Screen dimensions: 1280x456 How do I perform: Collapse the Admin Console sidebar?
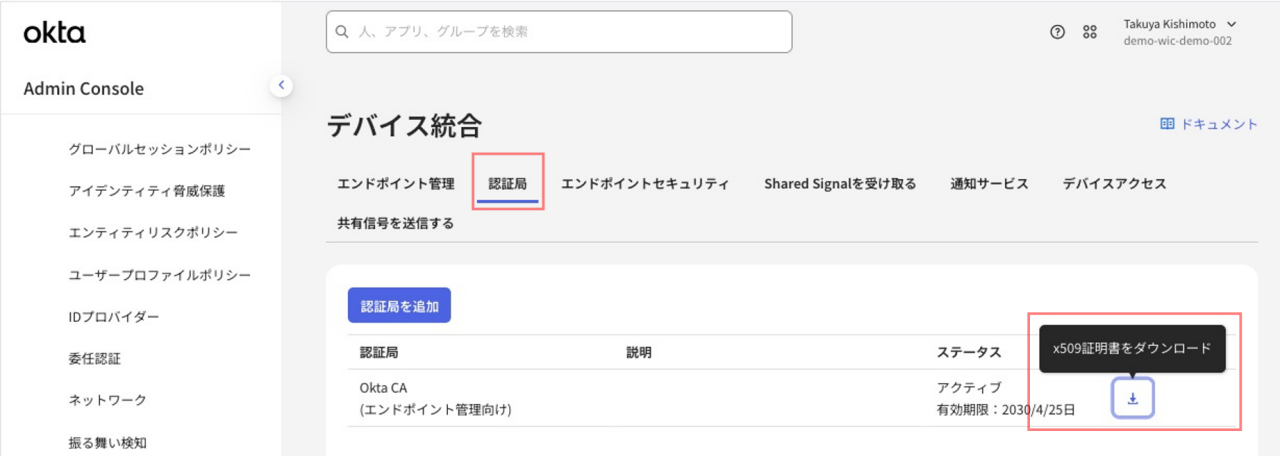[281, 86]
